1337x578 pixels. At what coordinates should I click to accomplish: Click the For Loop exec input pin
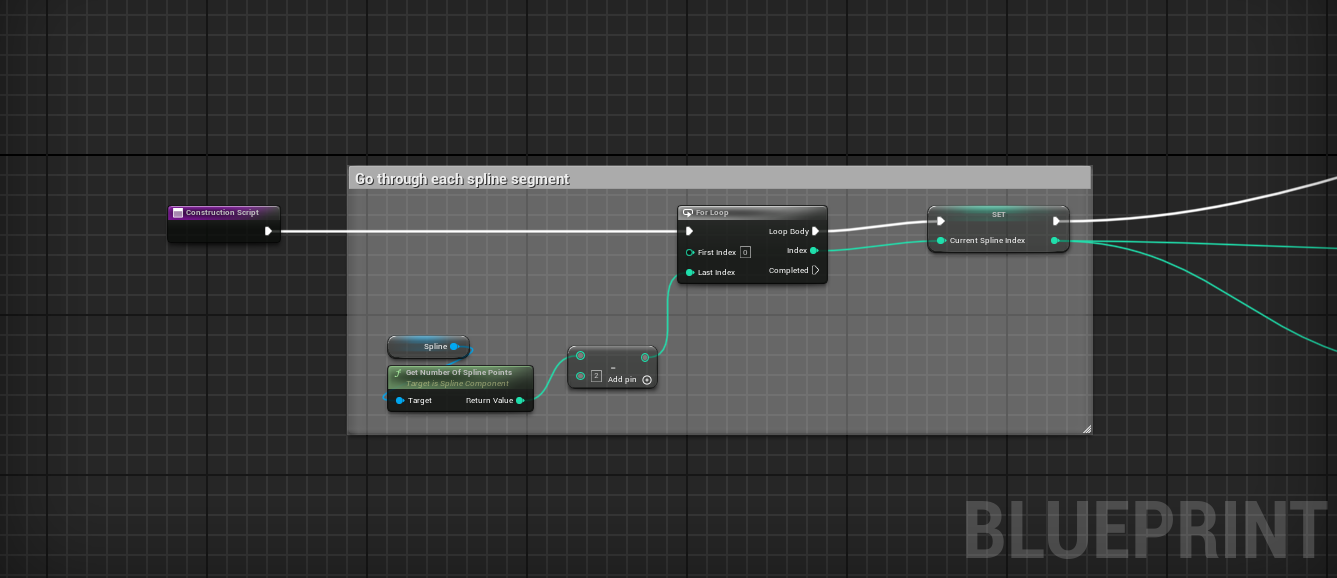pyautogui.click(x=689, y=231)
